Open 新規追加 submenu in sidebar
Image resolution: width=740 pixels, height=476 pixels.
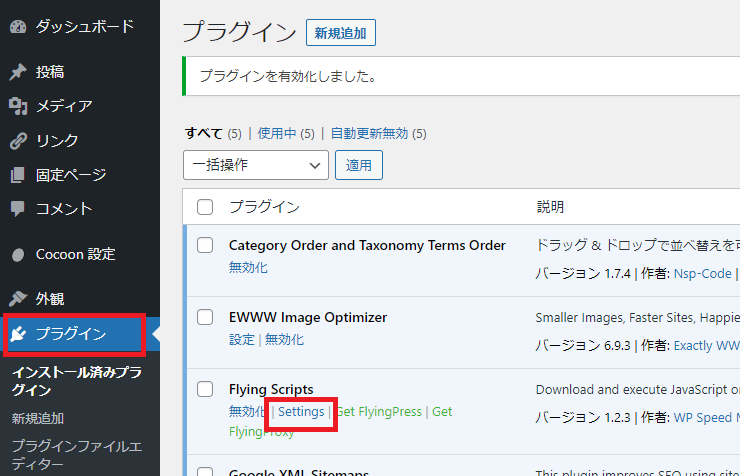(x=38, y=418)
